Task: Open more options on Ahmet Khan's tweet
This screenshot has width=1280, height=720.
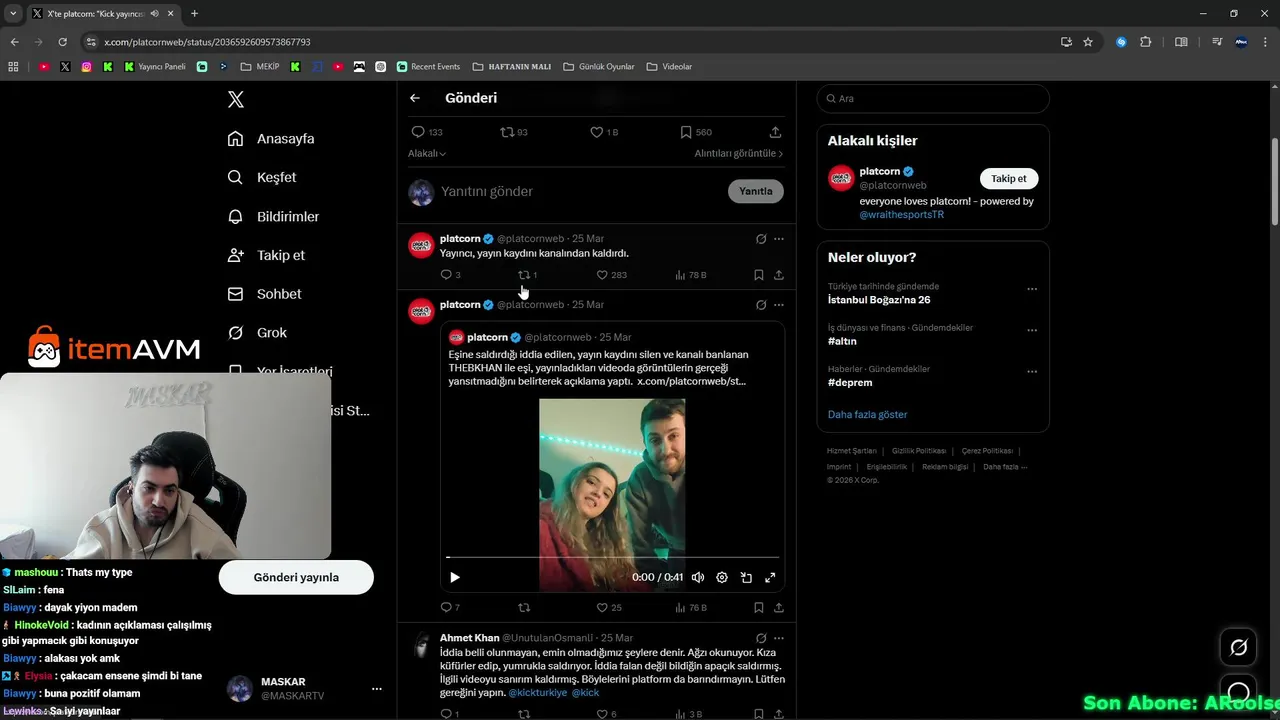Action: pyautogui.click(x=779, y=638)
